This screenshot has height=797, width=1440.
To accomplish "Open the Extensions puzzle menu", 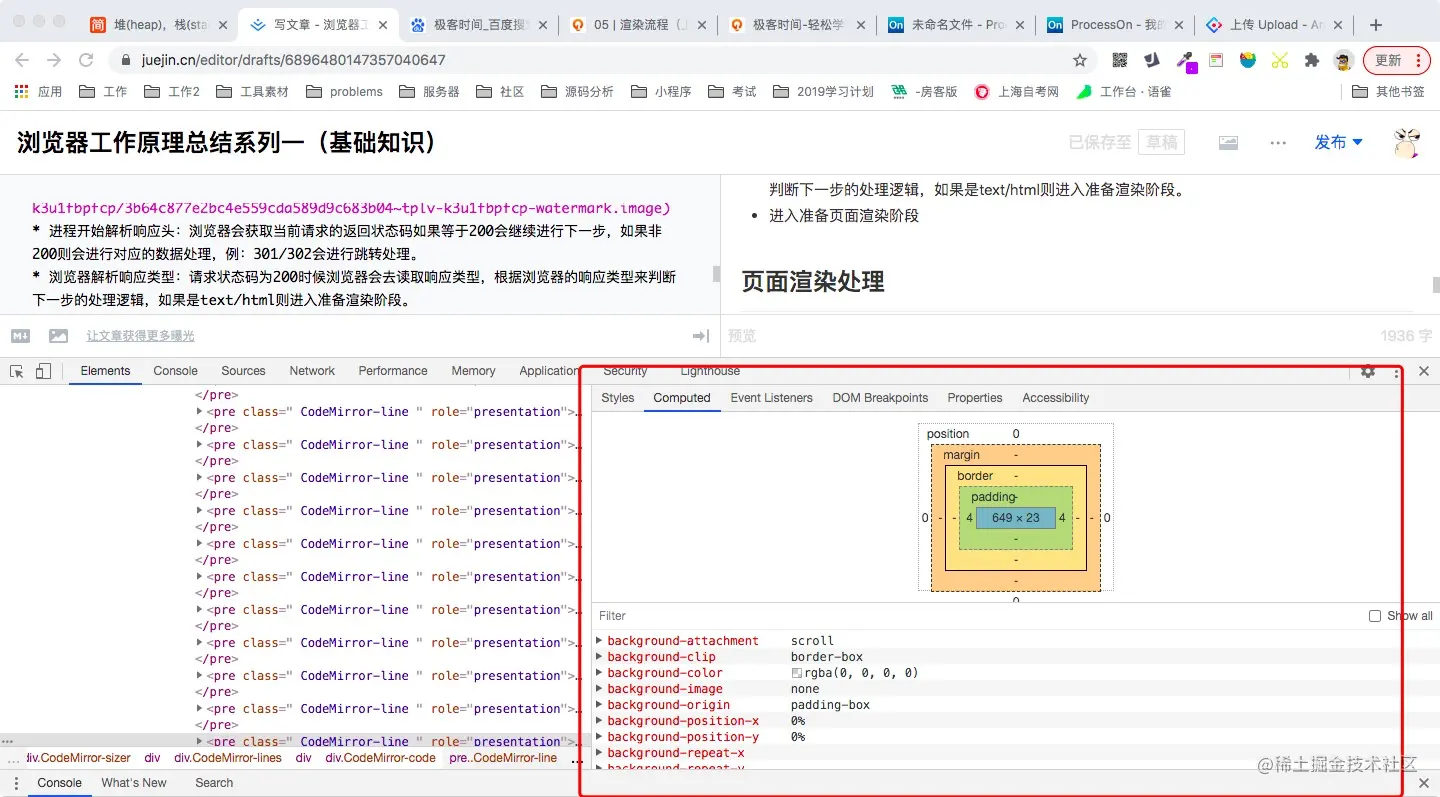I will [x=1312, y=60].
